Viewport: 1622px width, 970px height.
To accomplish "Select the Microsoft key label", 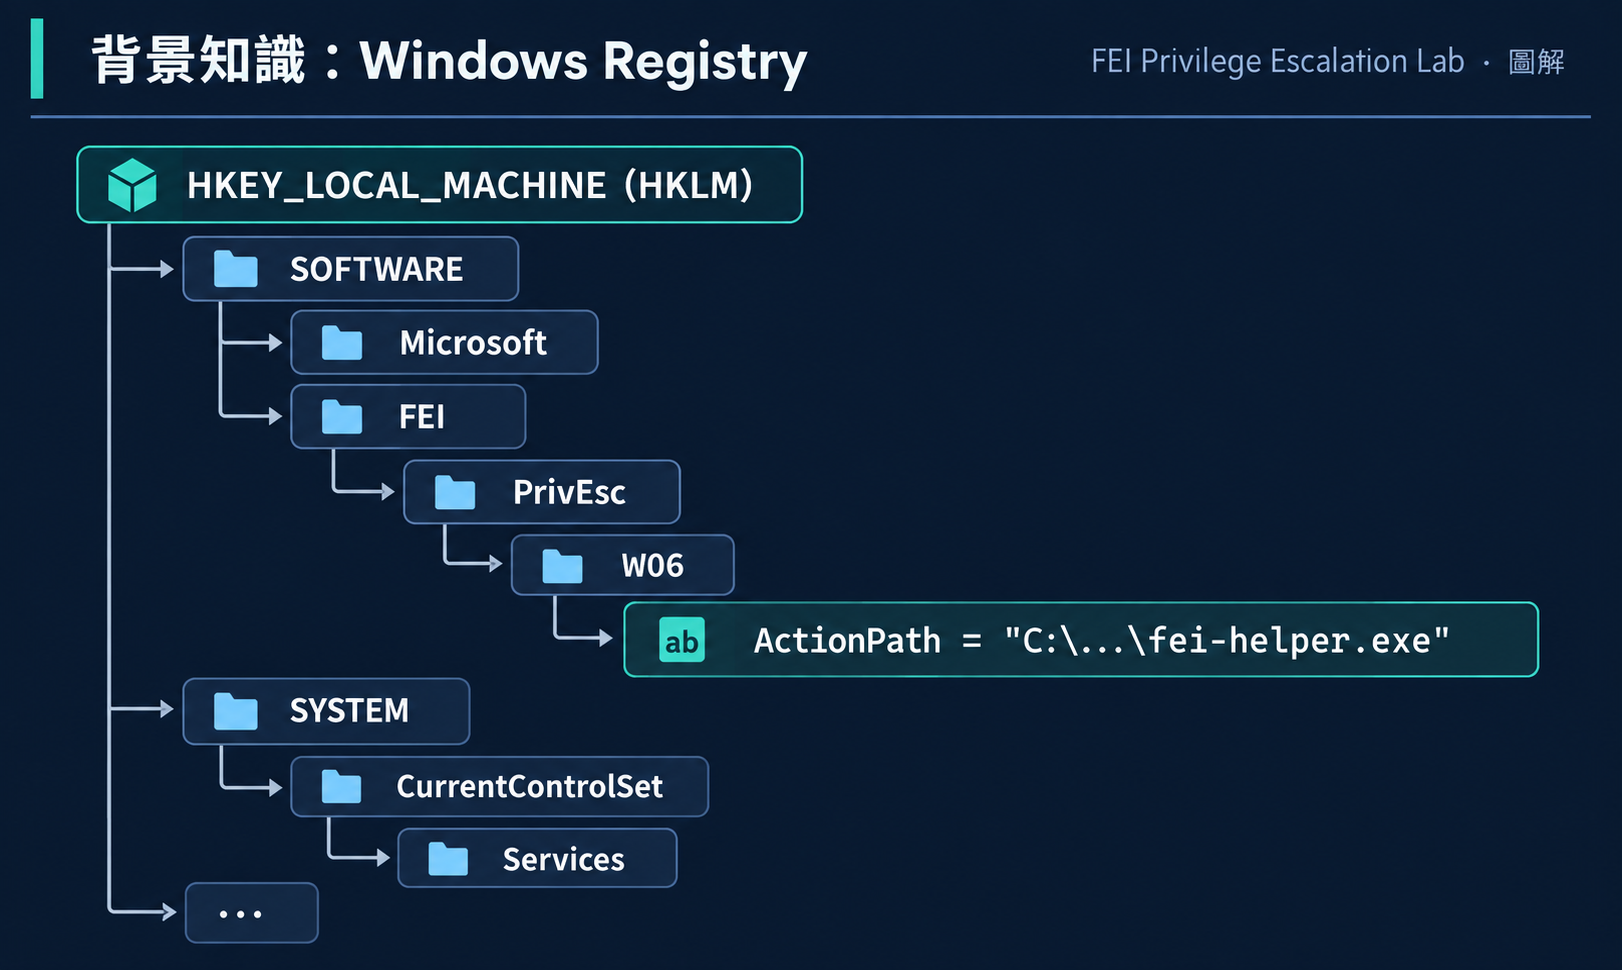I will point(473,343).
